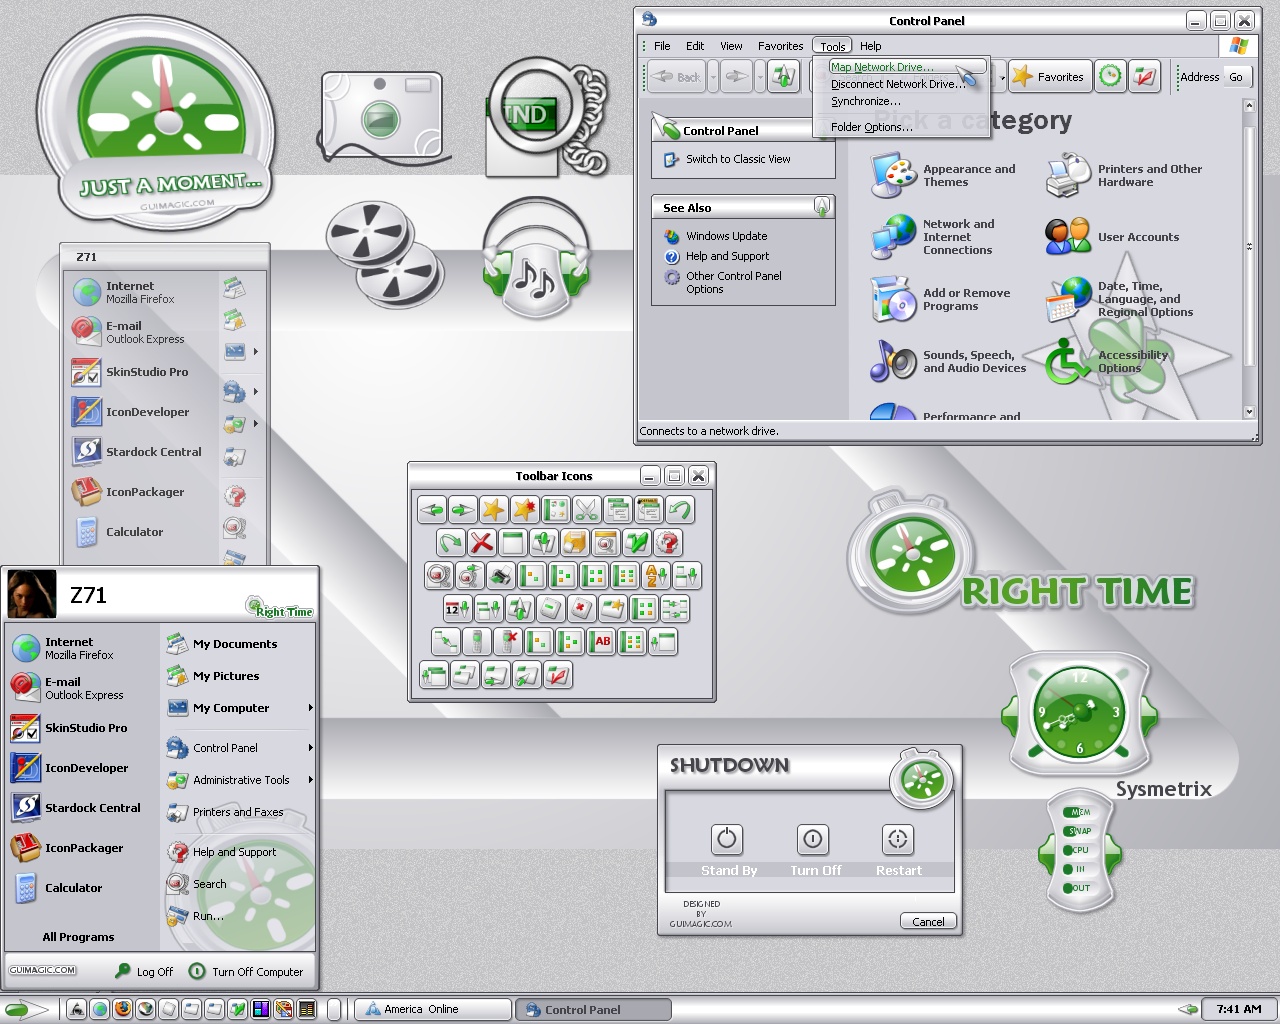Click the camera icon on the desktop
Screen dimensions: 1280x1024
382,117
